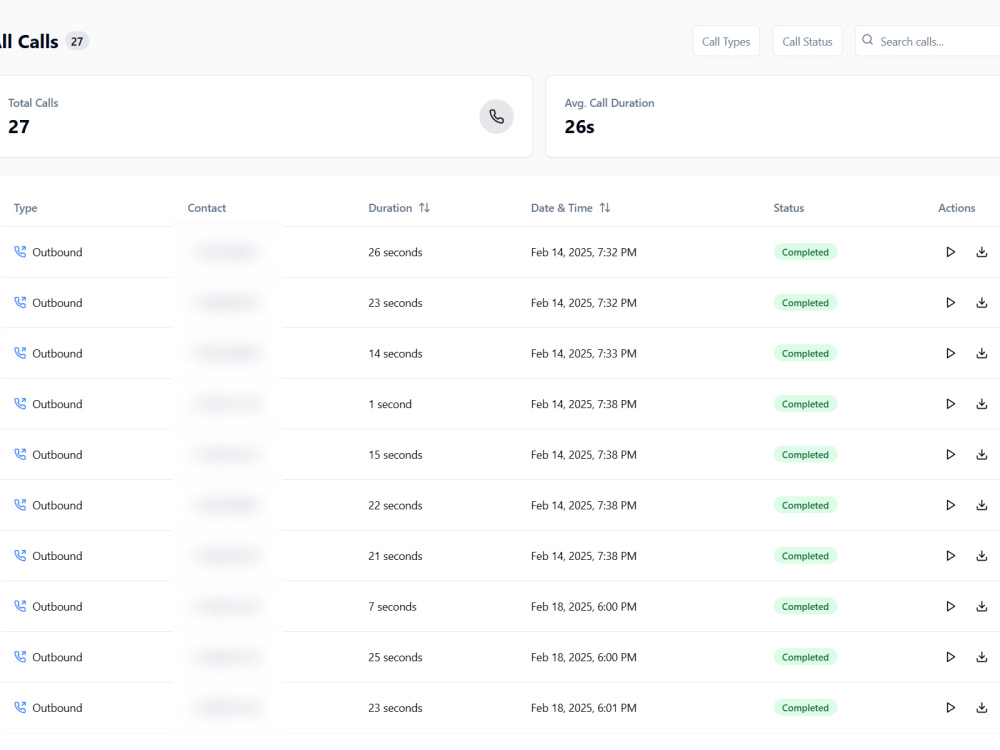Image resolution: width=1000 pixels, height=750 pixels.
Task: Click the "22 seconds" duration cell
Action: [x=395, y=505]
